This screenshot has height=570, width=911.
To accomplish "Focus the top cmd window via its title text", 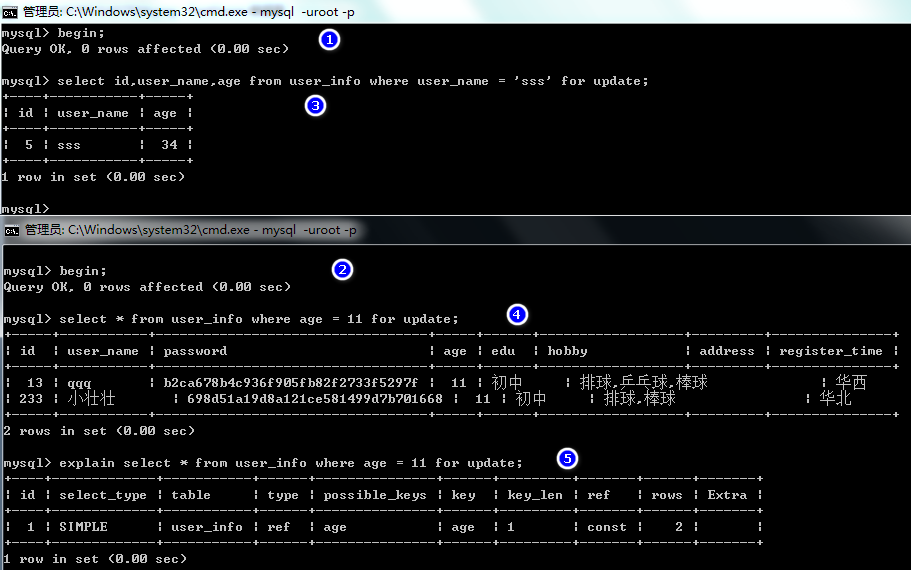I will coord(190,11).
